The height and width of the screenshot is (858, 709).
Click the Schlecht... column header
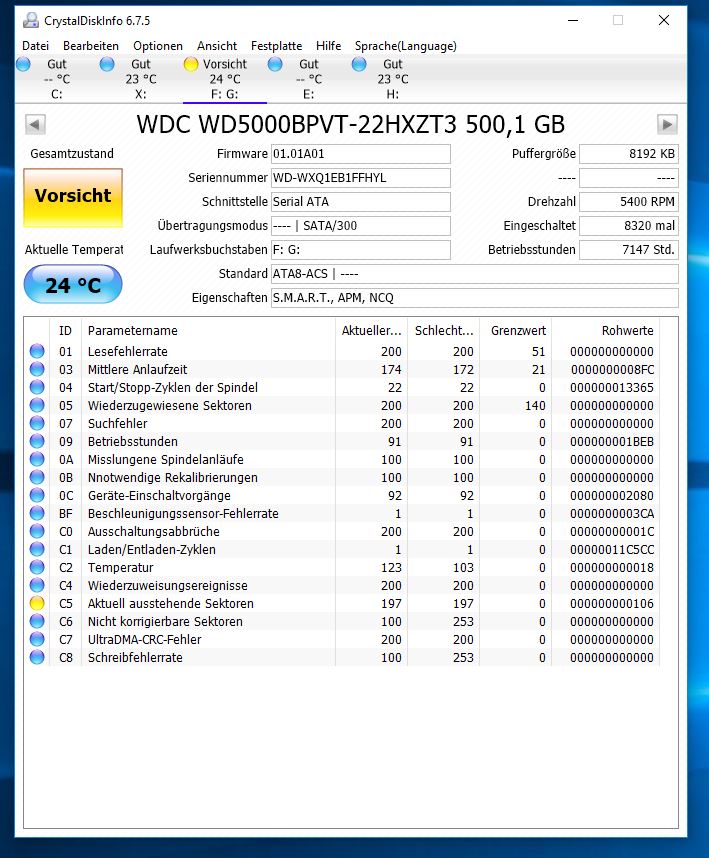444,331
